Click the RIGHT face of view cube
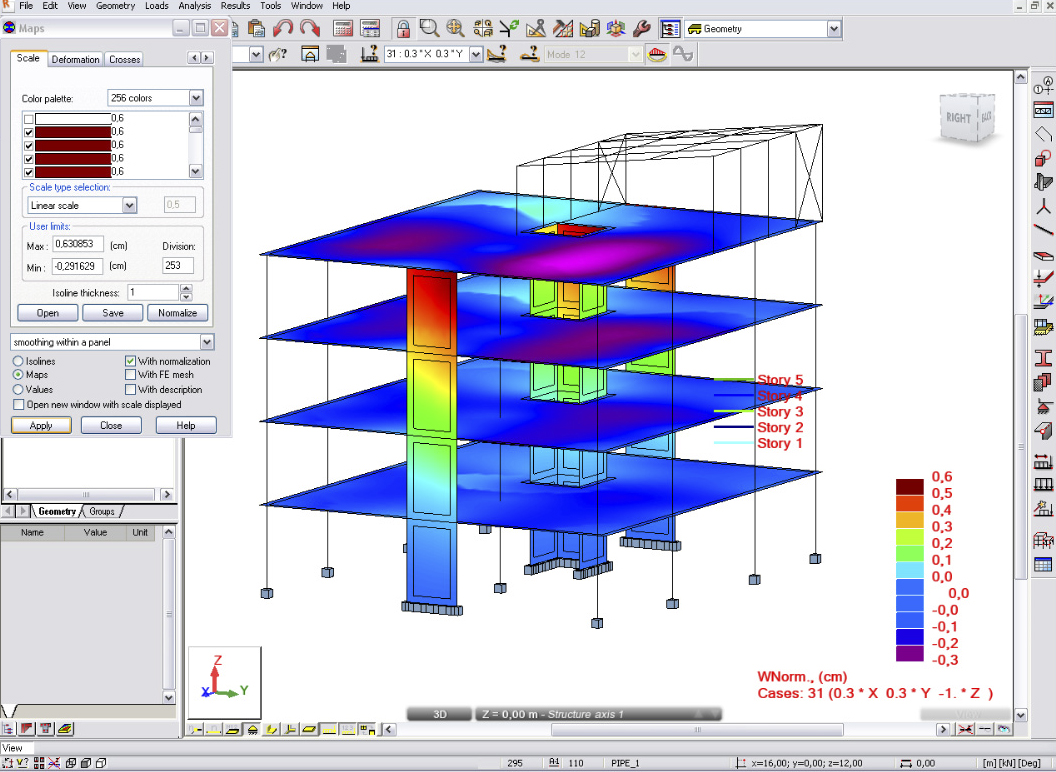 point(957,118)
